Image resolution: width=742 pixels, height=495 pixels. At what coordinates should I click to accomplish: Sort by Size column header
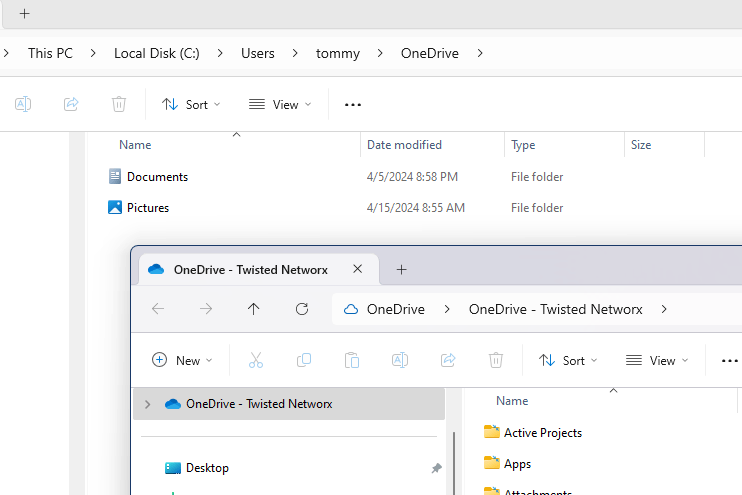click(x=641, y=145)
